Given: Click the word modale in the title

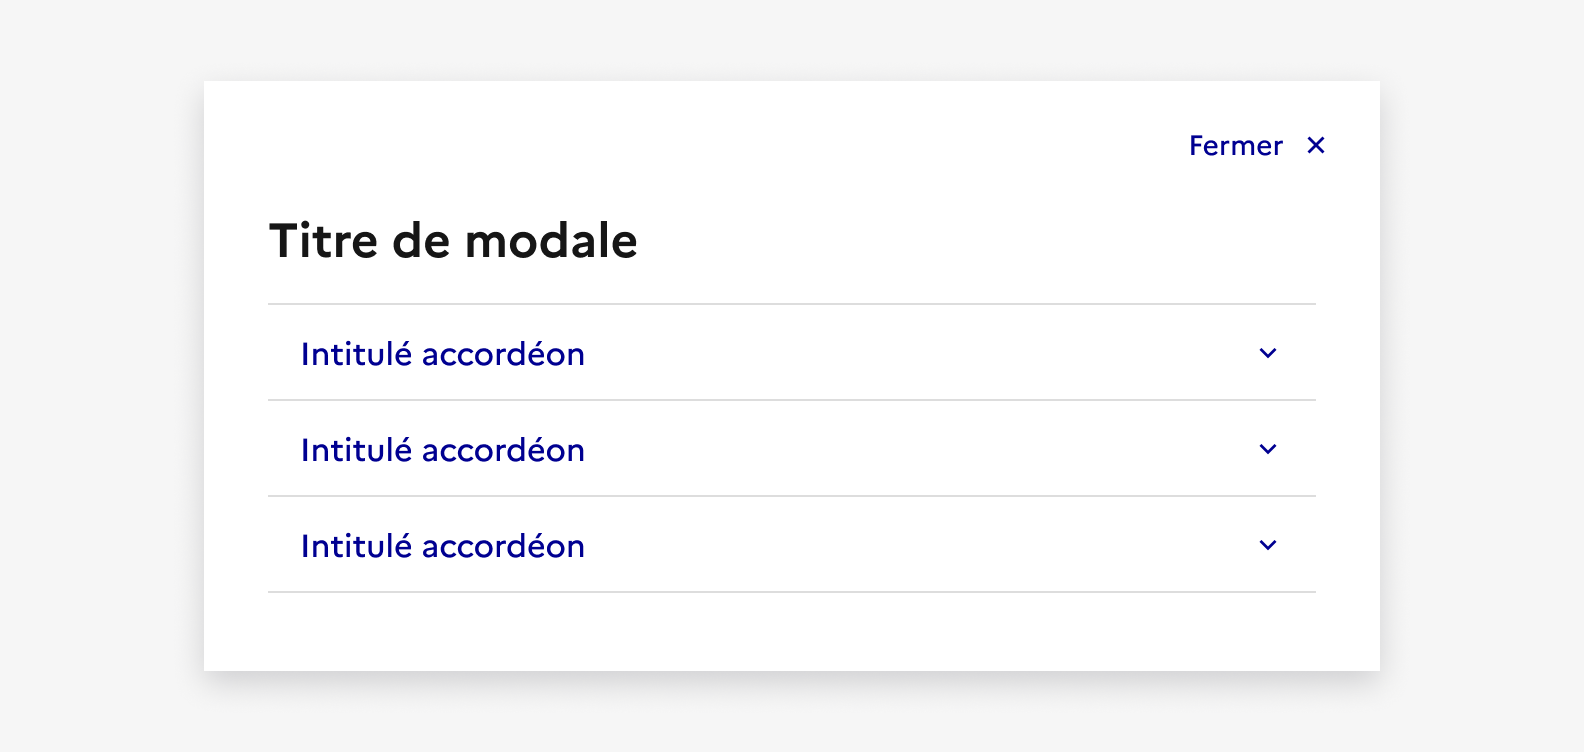Looking at the screenshot, I should pos(551,241).
